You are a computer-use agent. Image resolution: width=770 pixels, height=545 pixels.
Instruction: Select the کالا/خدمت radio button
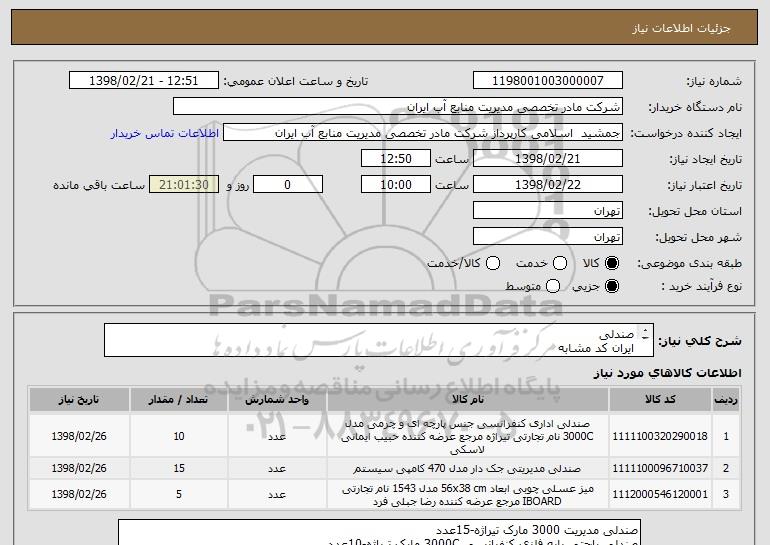tap(493, 263)
